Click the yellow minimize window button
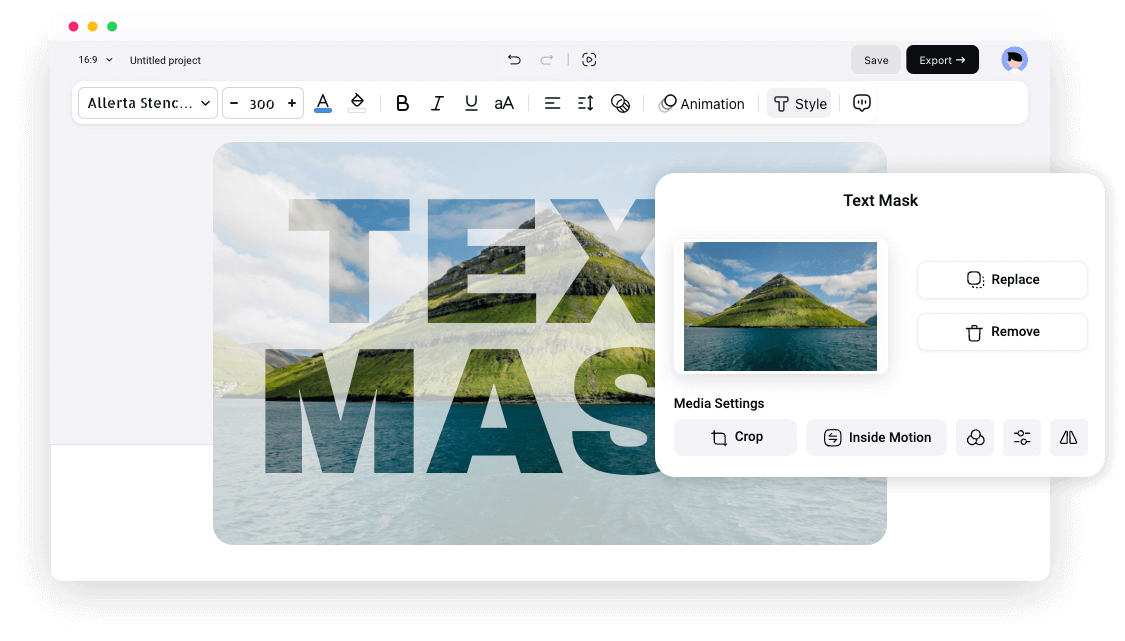The width and height of the screenshot is (1125, 641). click(93, 27)
